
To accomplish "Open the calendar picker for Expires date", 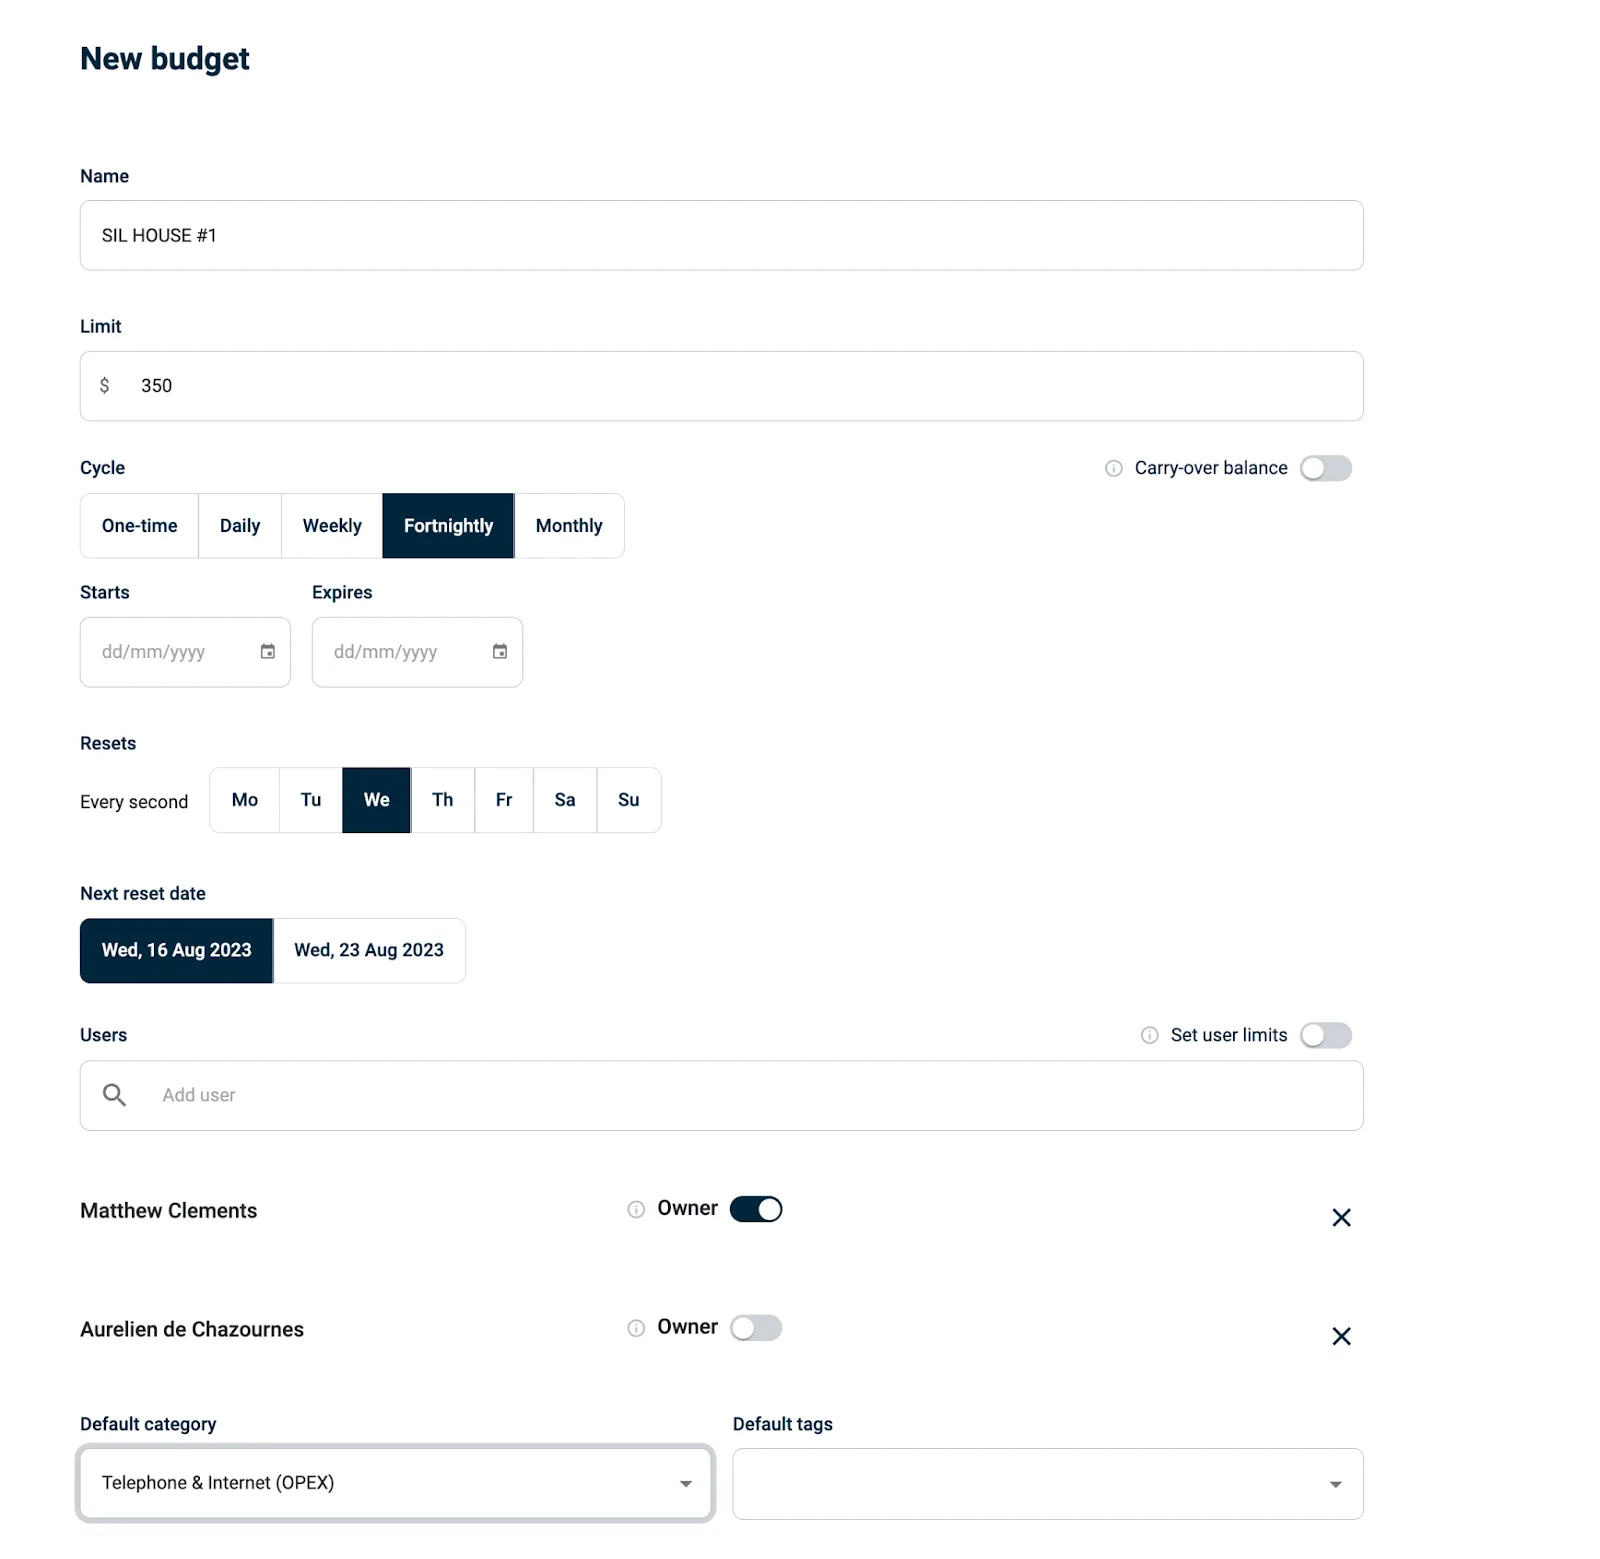I will click(499, 651).
